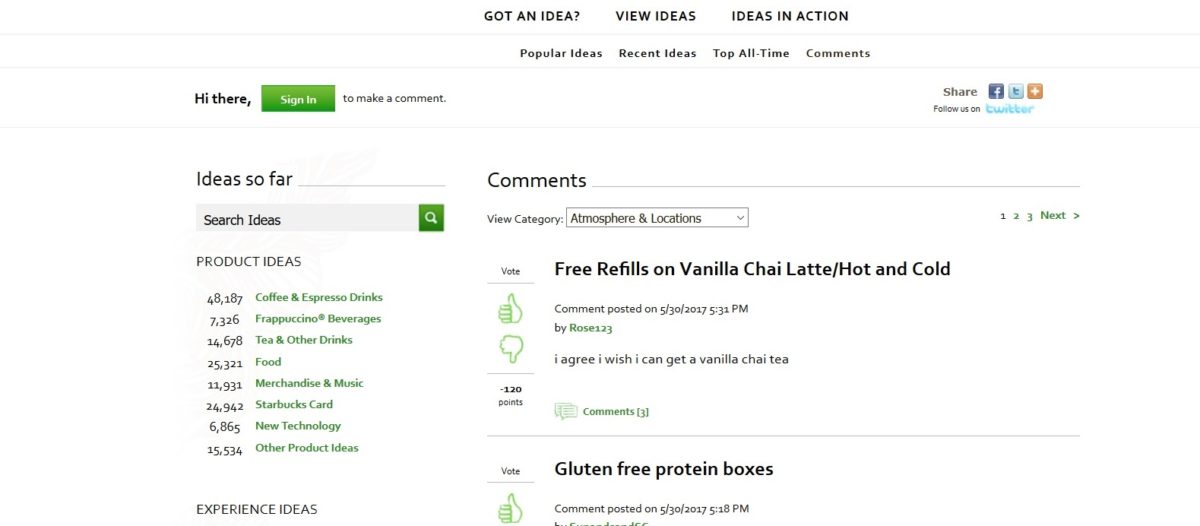Jump to comments page 2

1016,216
